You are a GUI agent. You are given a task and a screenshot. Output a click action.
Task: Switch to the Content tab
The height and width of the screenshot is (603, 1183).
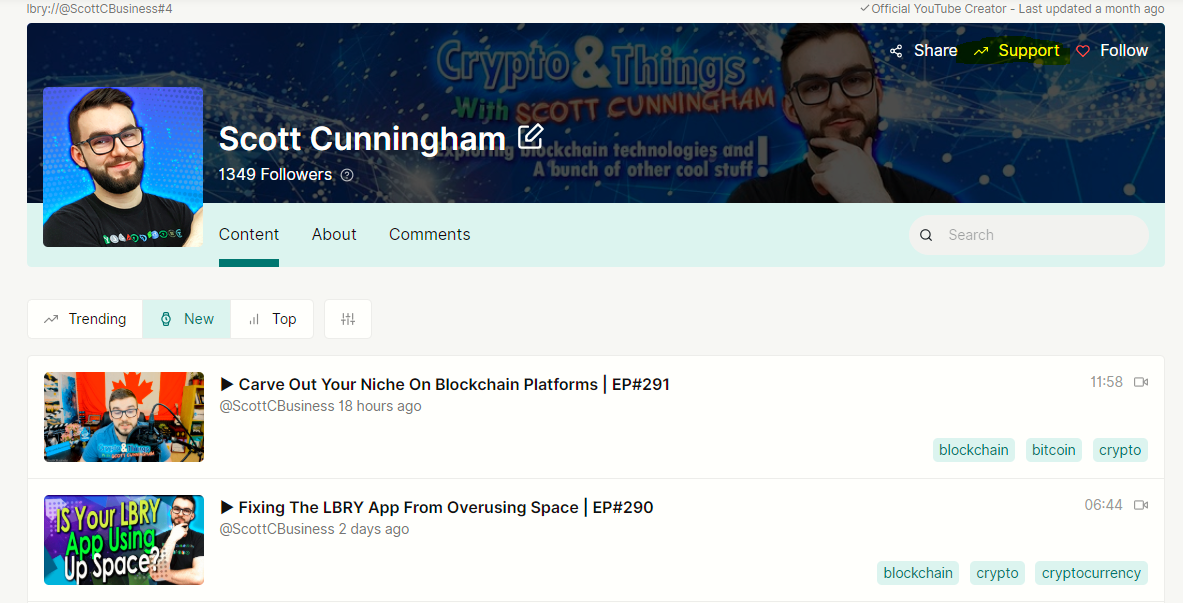pyautogui.click(x=249, y=235)
